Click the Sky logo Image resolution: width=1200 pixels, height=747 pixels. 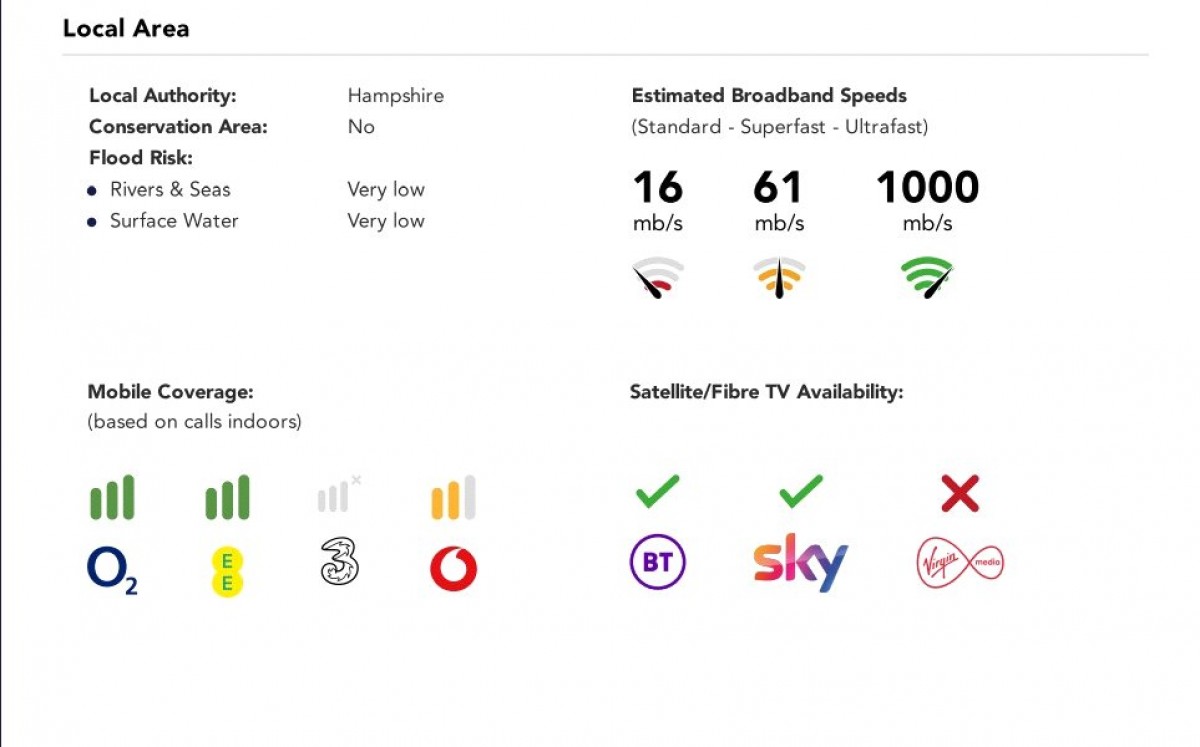pyautogui.click(x=800, y=562)
